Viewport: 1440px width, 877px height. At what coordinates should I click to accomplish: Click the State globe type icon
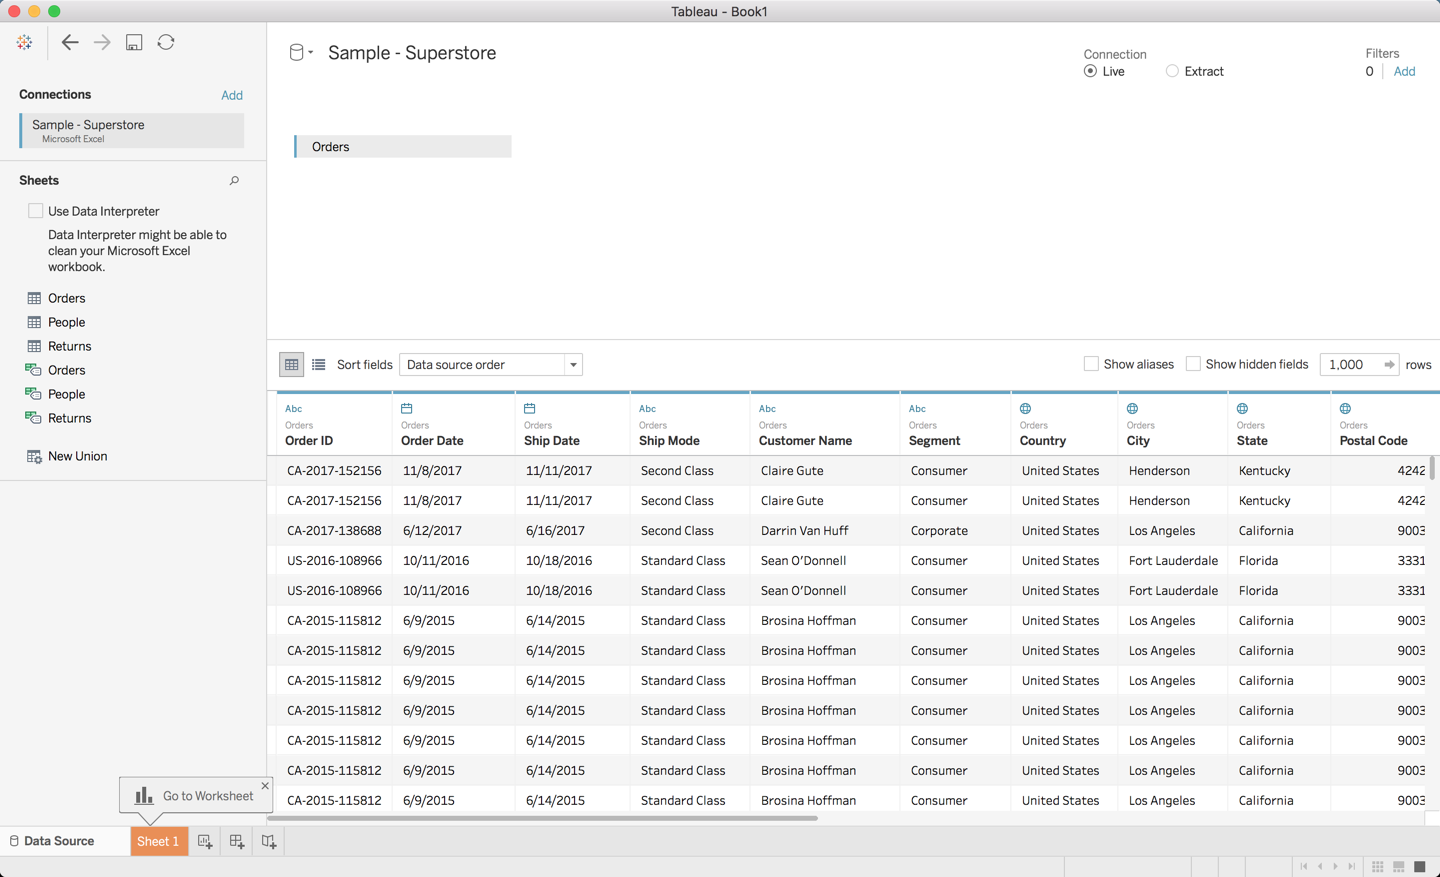[x=1243, y=408]
